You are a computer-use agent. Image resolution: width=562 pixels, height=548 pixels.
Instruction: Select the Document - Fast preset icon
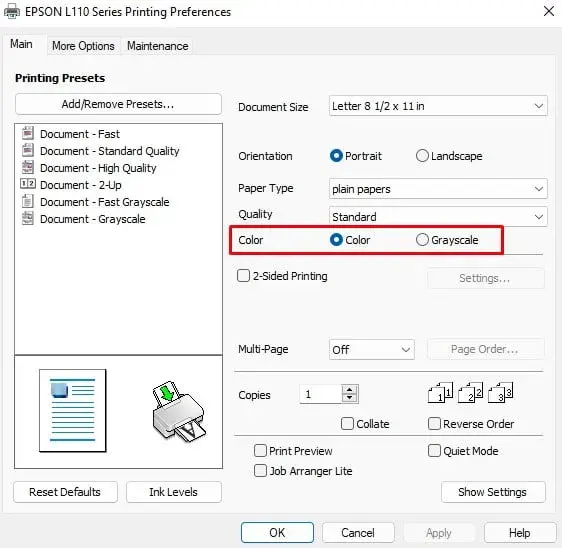[x=28, y=133]
